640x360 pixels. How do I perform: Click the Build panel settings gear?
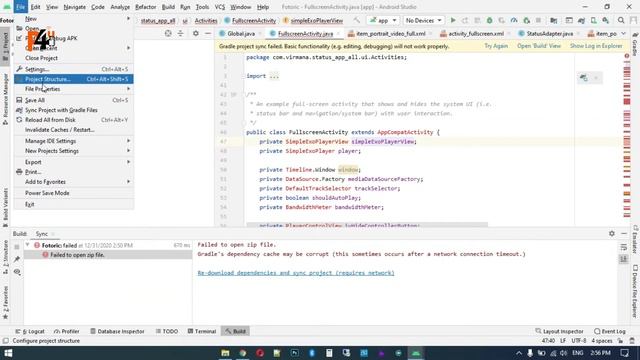[611, 233]
